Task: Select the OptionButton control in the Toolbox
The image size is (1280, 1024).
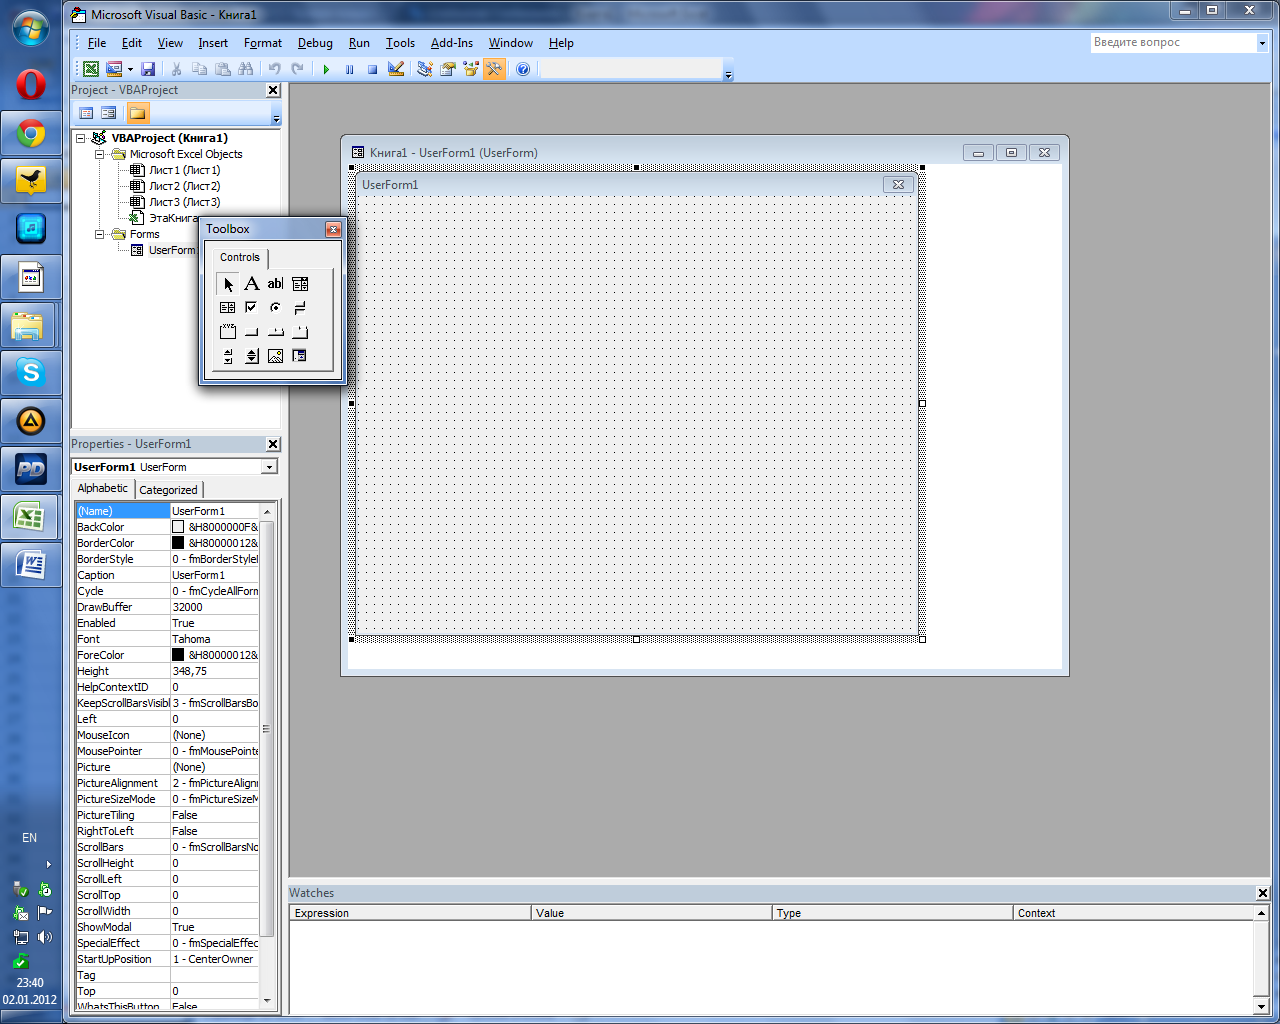Action: 275,308
